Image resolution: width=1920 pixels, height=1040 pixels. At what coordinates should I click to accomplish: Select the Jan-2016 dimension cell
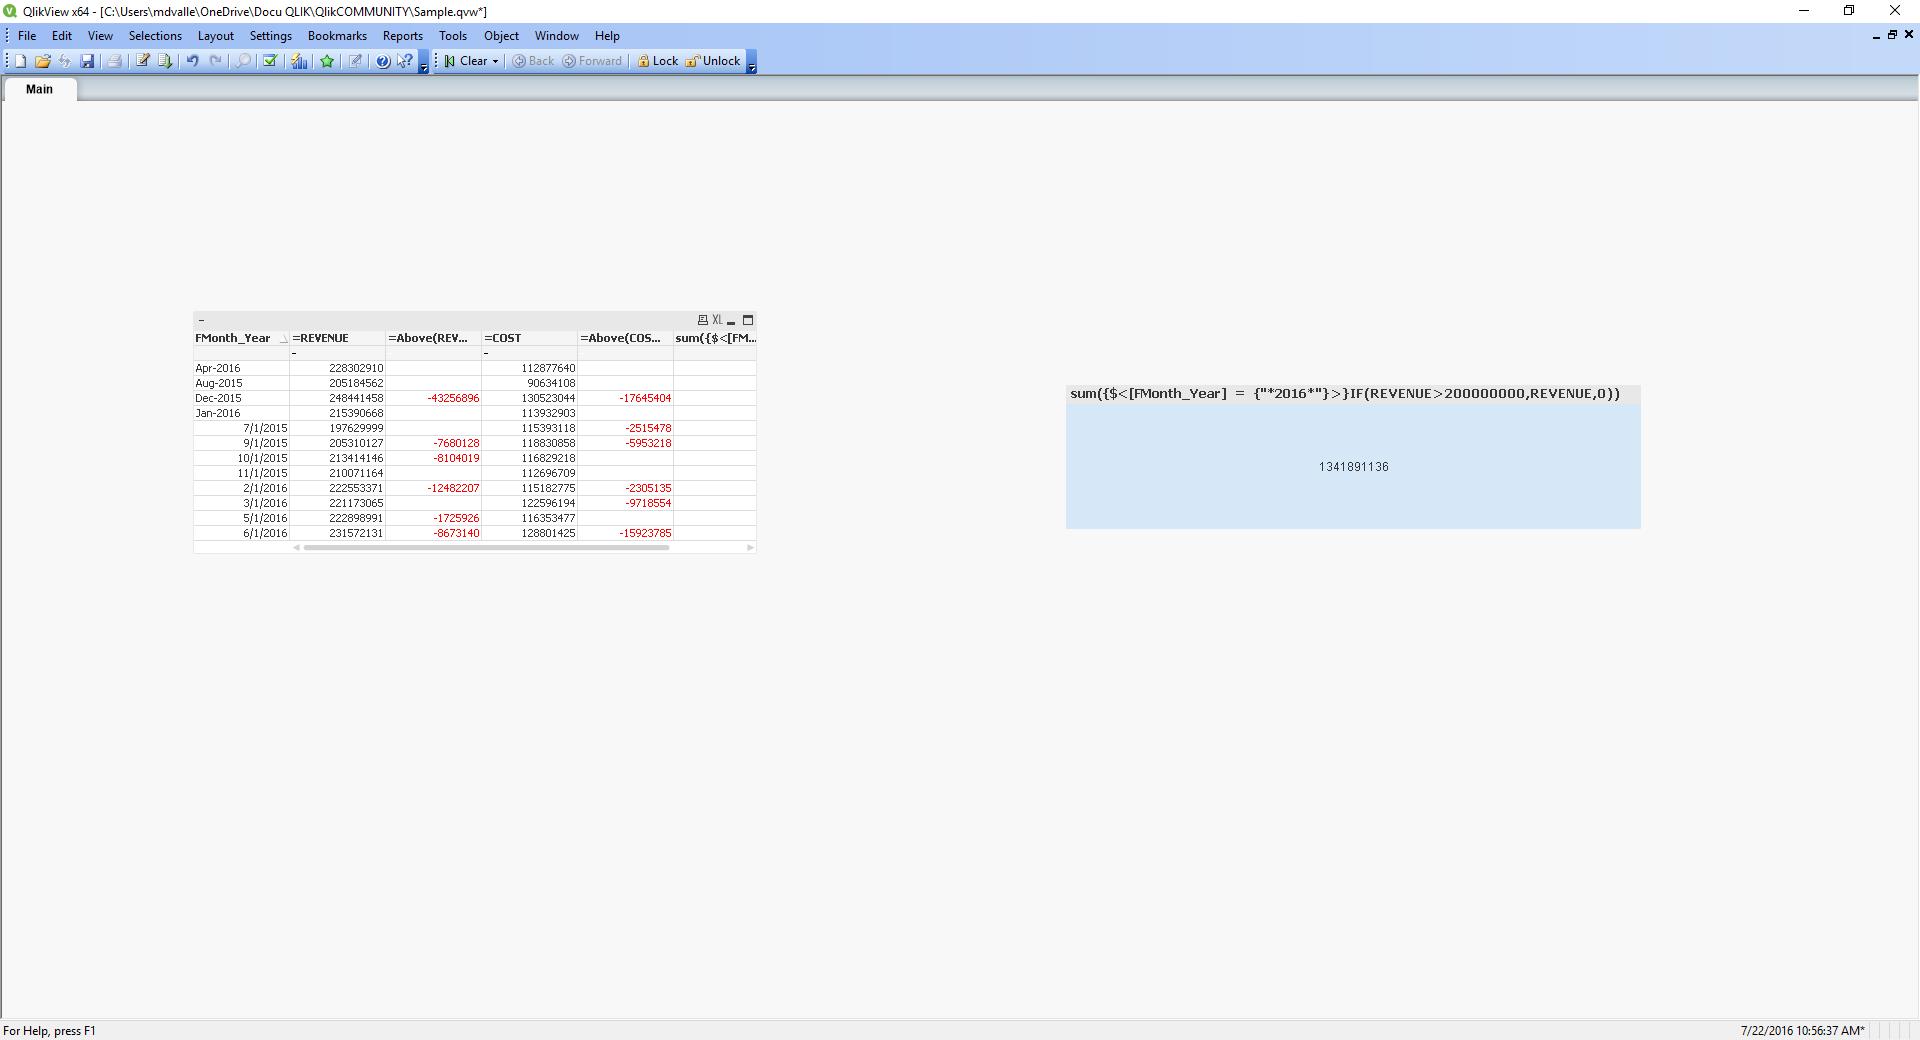click(241, 413)
